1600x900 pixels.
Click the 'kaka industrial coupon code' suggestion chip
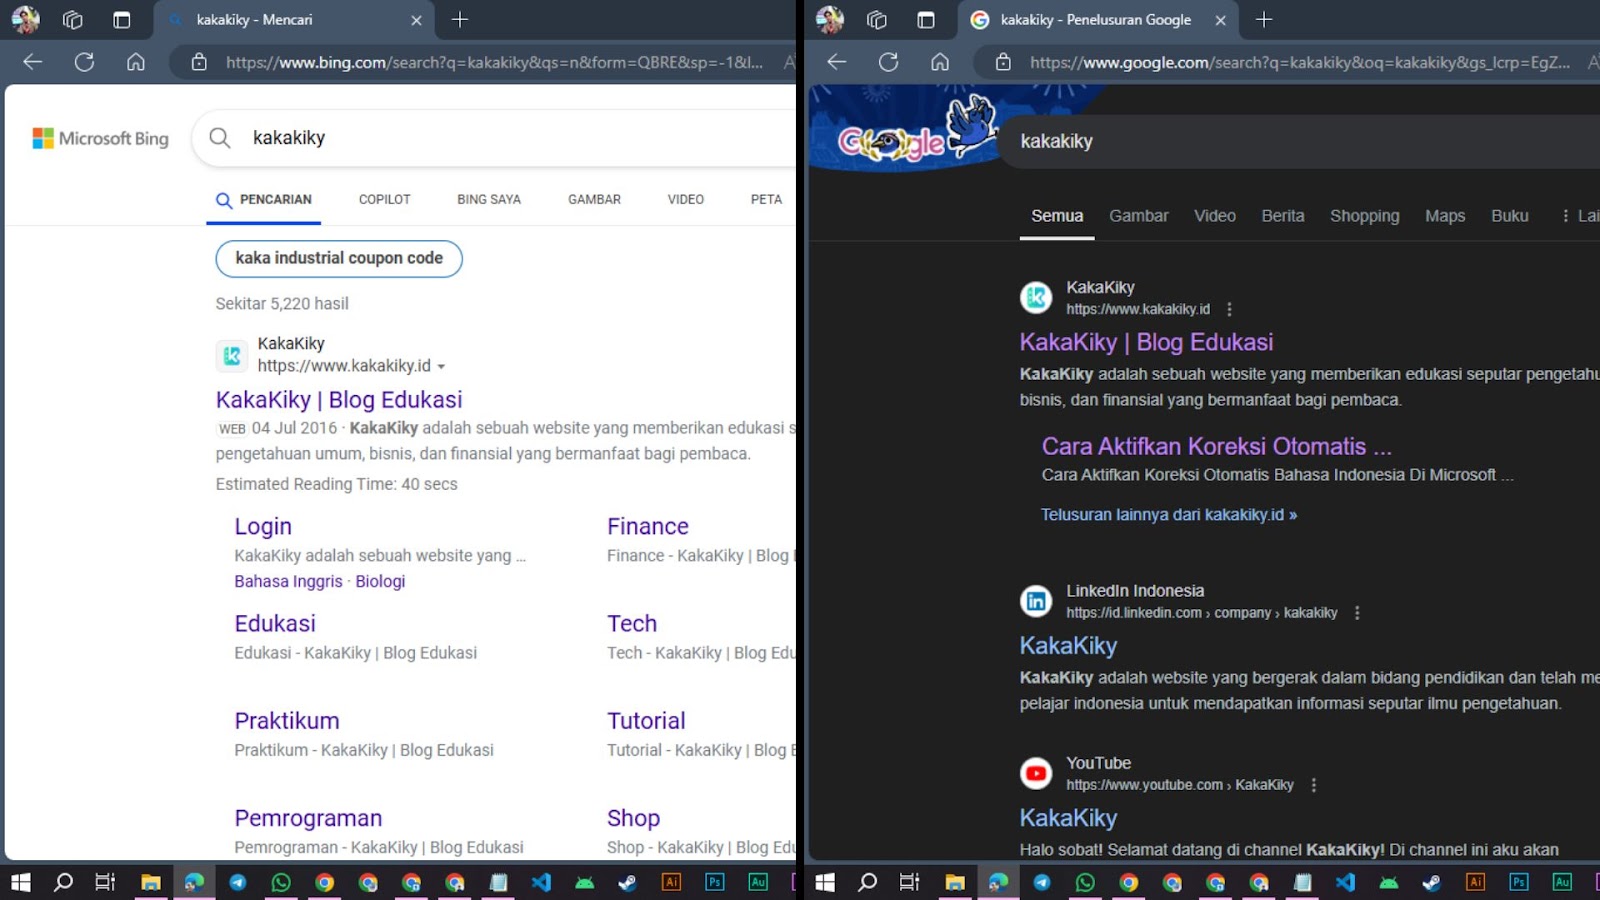point(339,258)
